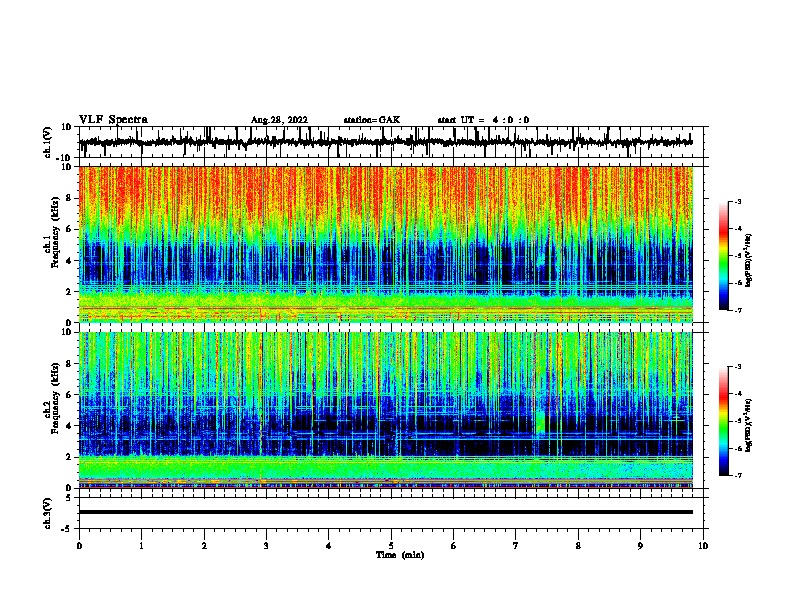Click the log(PSD) label beside ch.2 color bar
This screenshot has height=612, width=792.
[x=748, y=425]
